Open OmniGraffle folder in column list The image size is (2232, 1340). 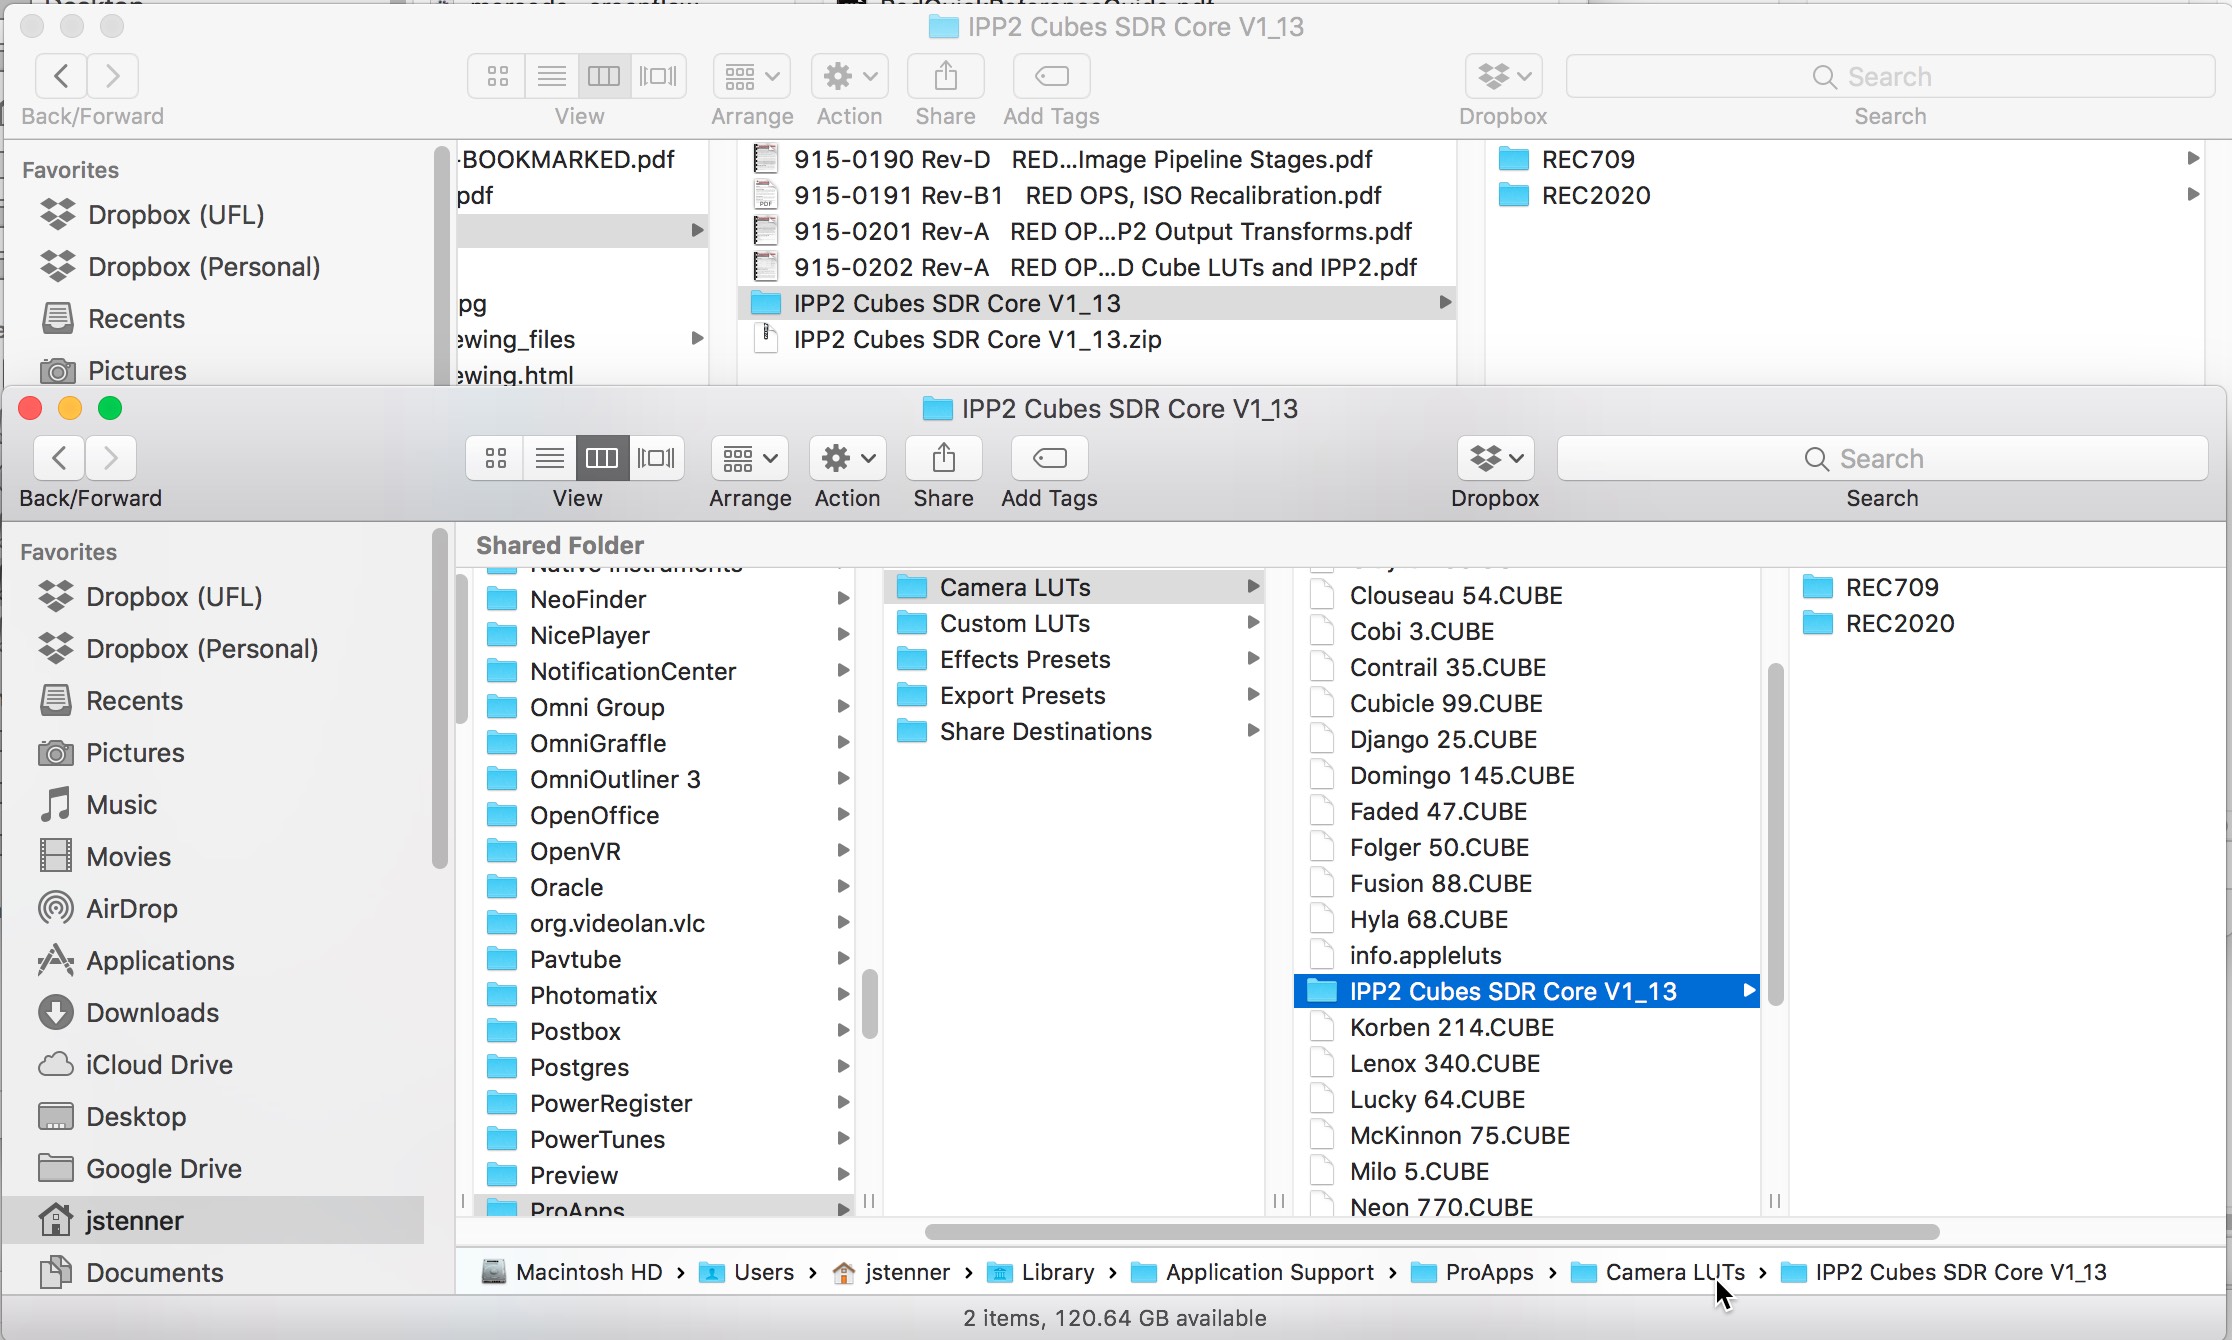(597, 744)
